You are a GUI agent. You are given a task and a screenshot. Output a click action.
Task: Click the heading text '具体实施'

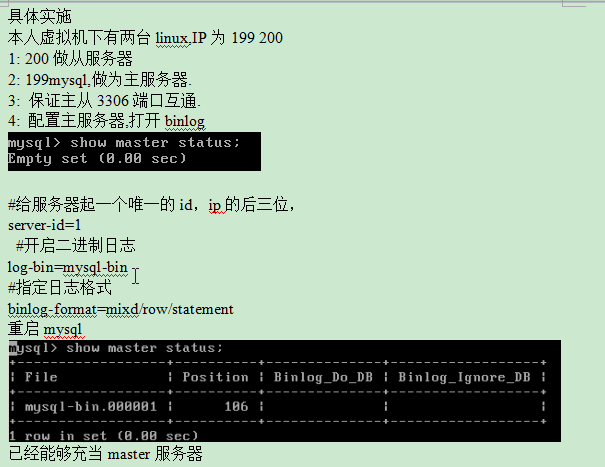pyautogui.click(x=40, y=17)
